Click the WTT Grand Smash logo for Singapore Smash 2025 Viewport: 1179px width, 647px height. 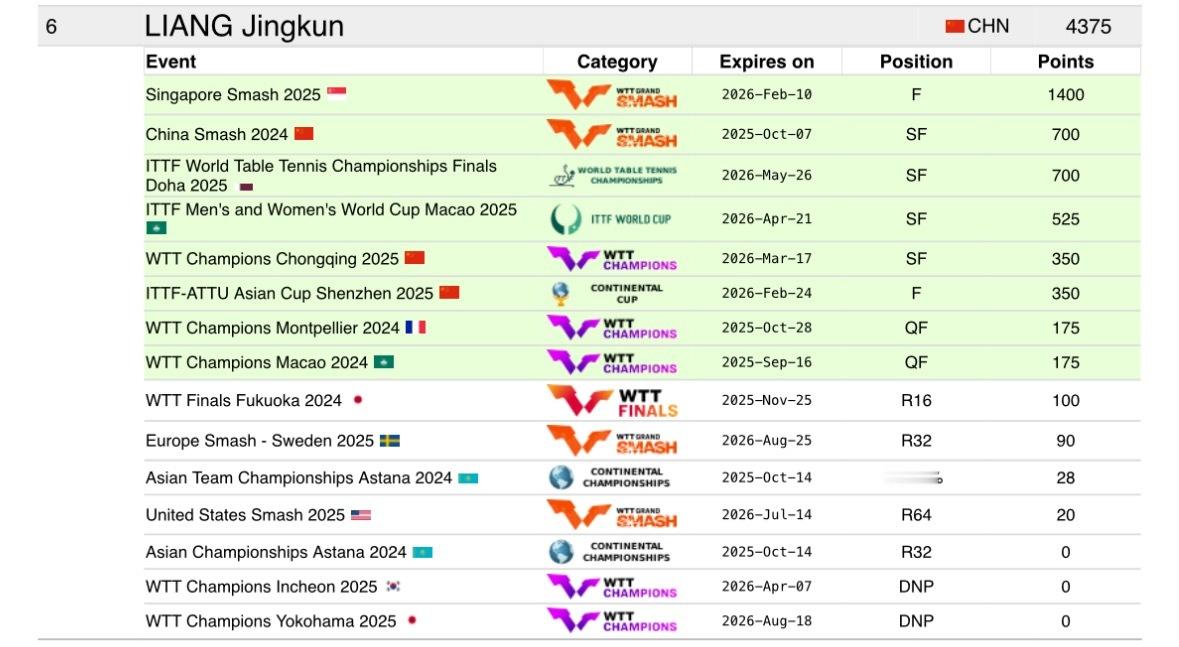coord(612,96)
